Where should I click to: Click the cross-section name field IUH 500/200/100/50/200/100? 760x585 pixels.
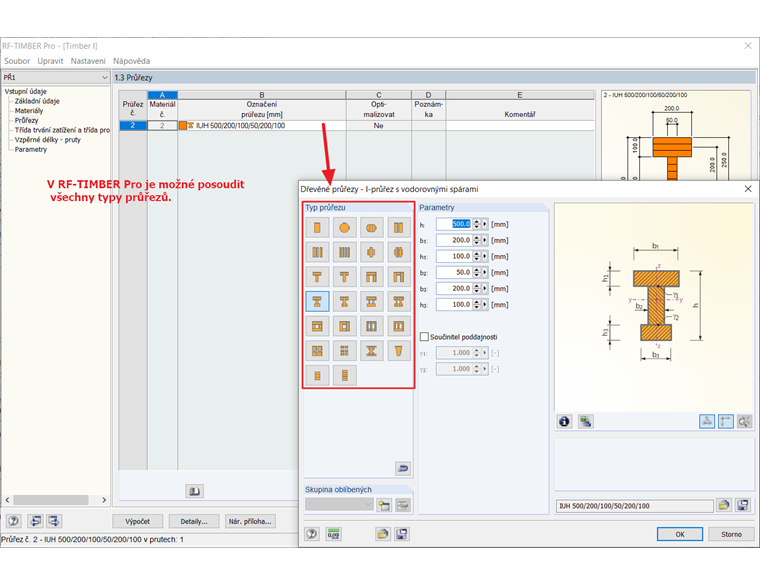coord(634,506)
